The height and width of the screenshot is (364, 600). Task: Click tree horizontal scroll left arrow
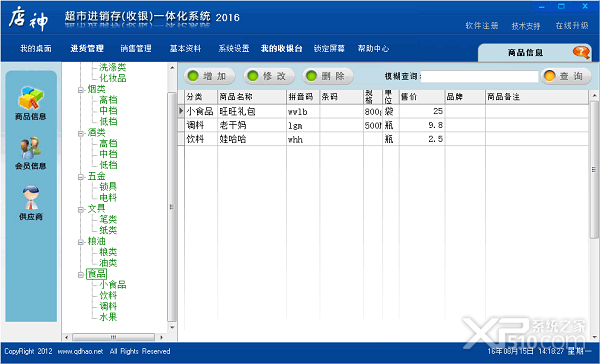tap(67, 337)
